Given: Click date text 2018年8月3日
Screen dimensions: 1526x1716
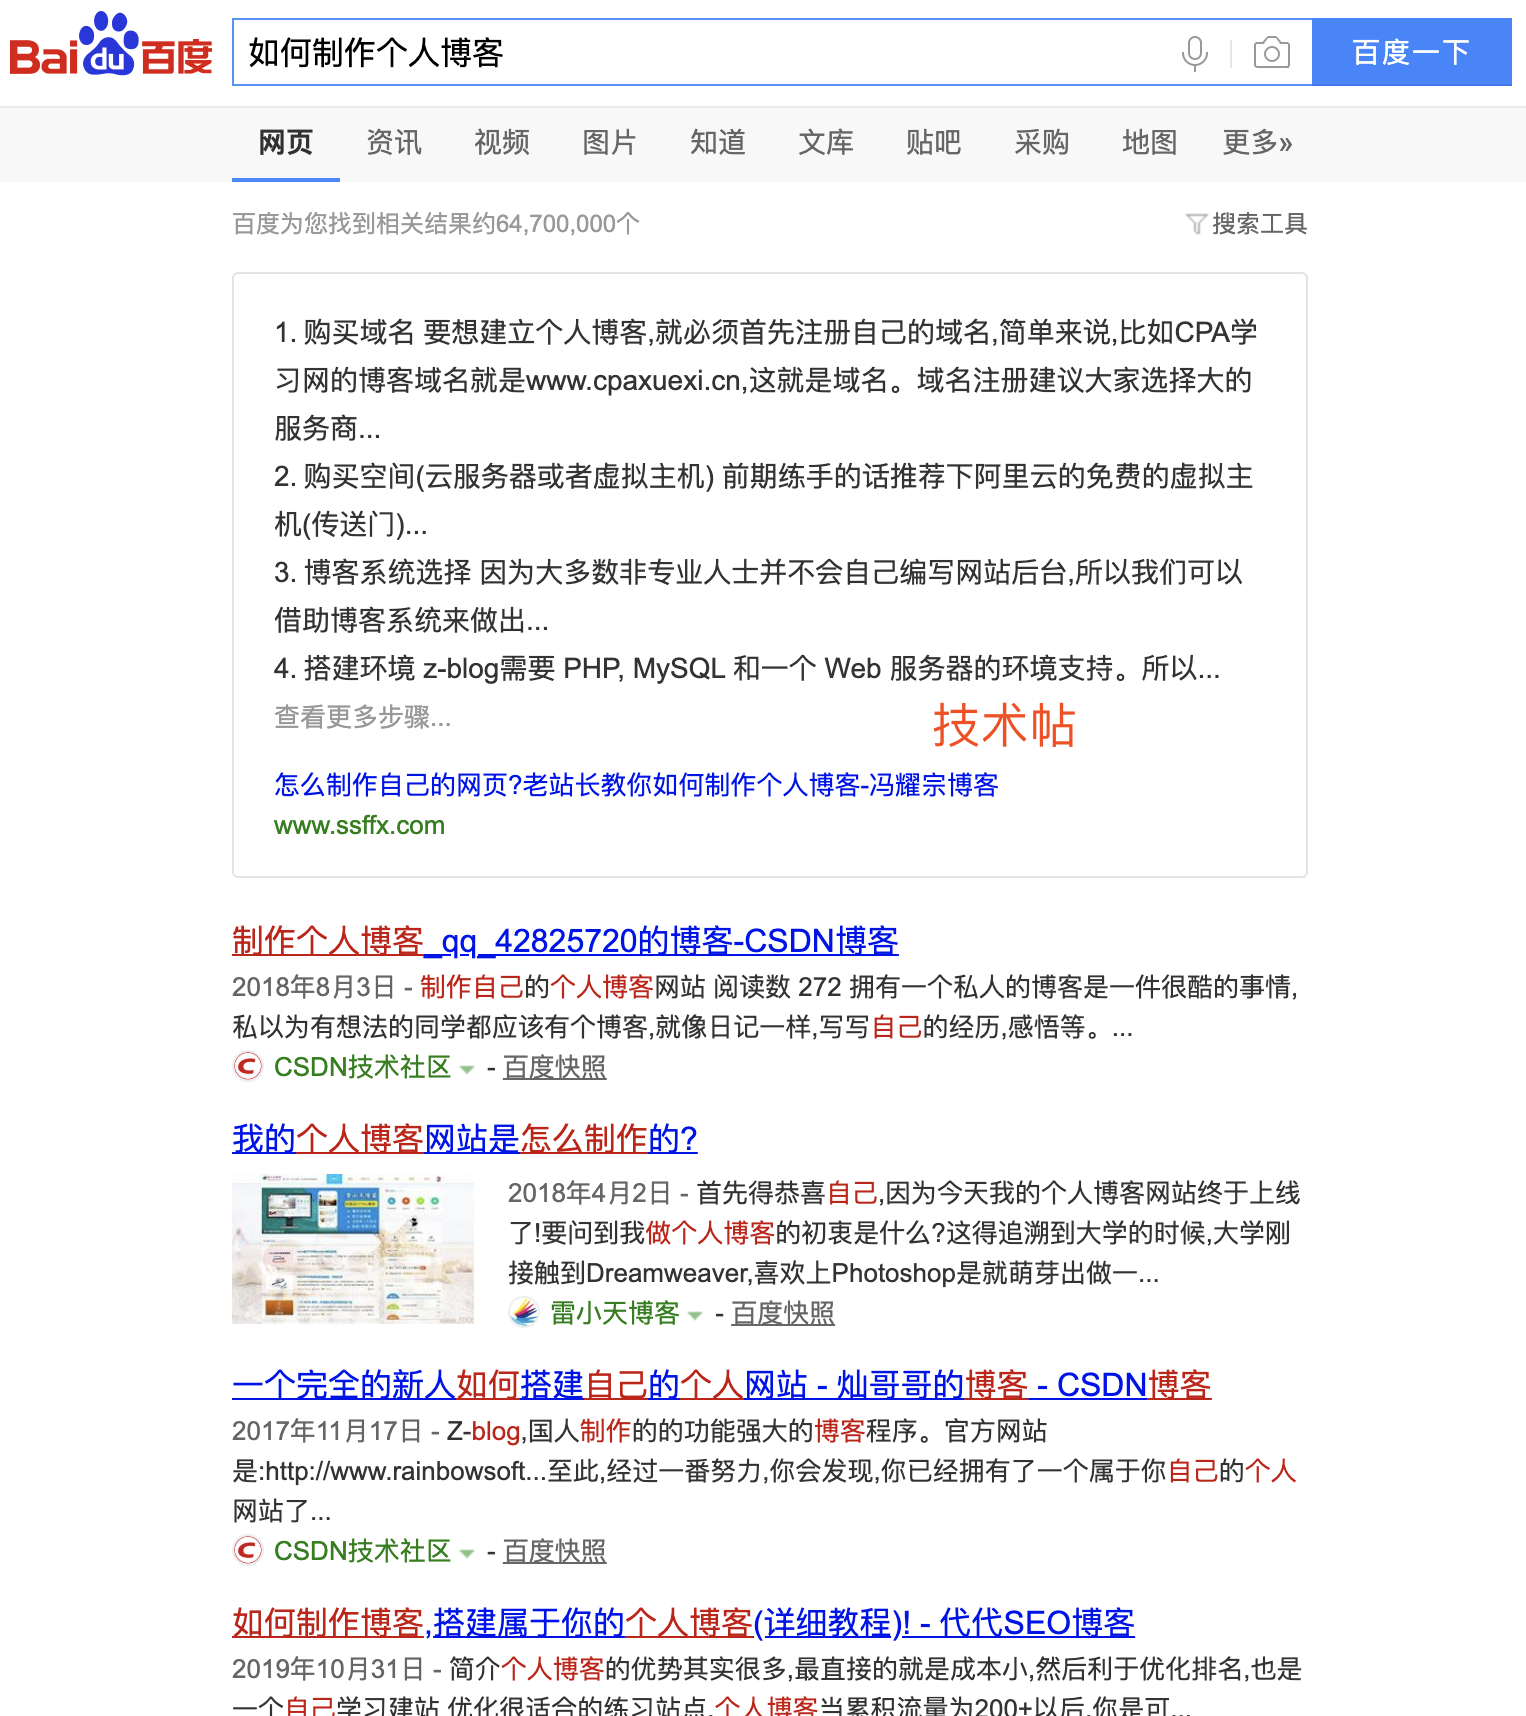Looking at the screenshot, I should tap(314, 988).
